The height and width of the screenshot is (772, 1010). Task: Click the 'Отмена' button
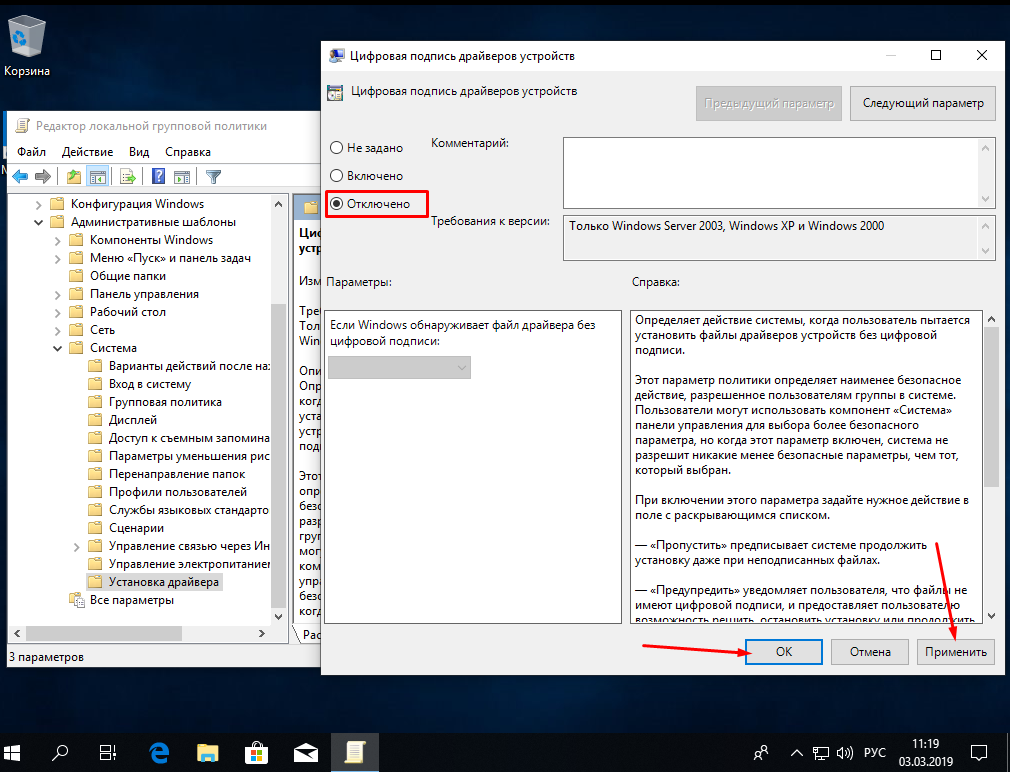[870, 652]
